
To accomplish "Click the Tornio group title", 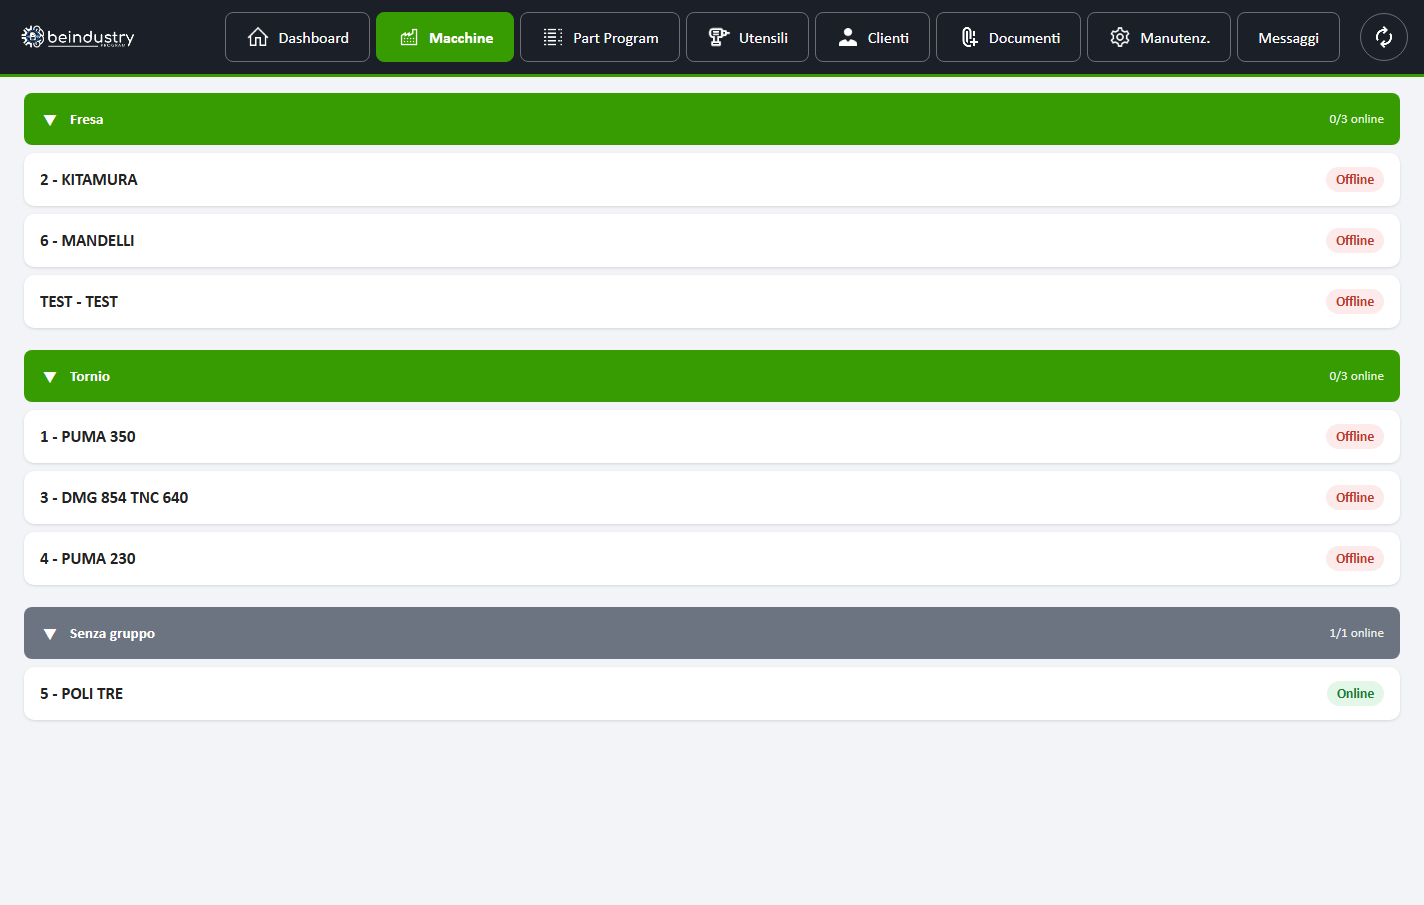I will pos(90,376).
